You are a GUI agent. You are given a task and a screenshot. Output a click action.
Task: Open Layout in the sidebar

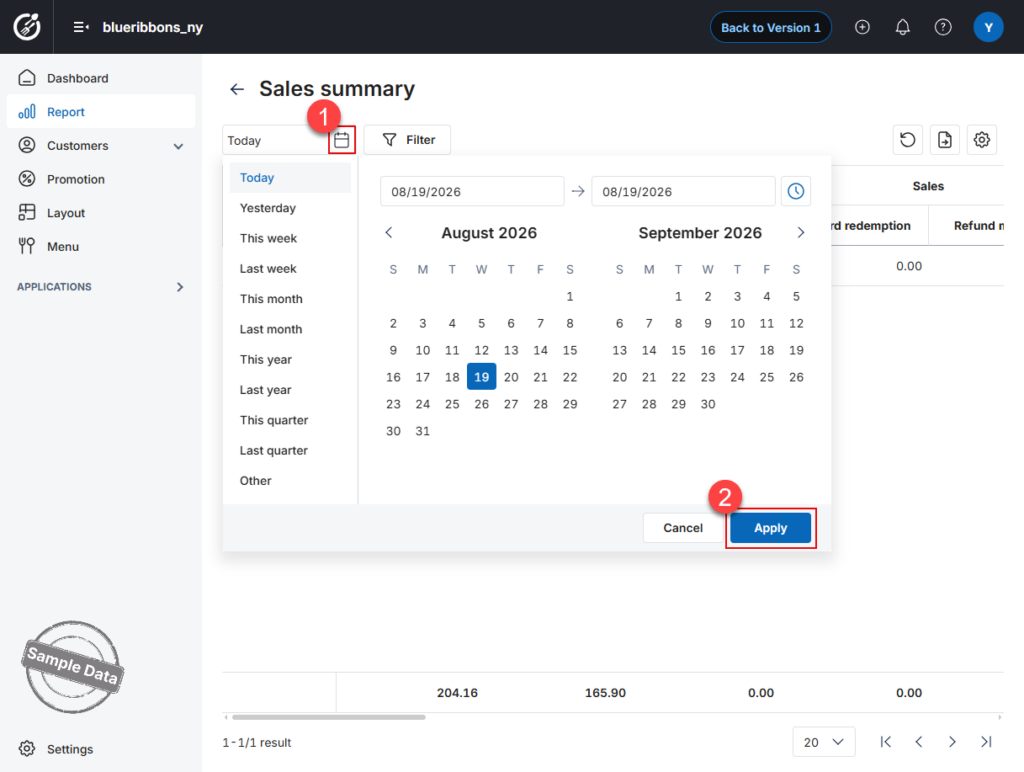tap(101, 213)
